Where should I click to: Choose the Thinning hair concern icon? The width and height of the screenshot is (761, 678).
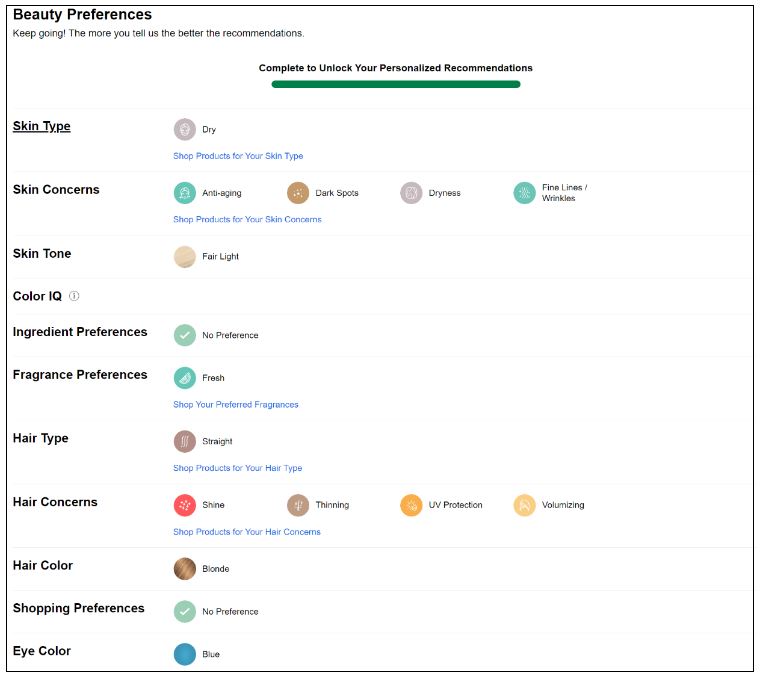(298, 505)
